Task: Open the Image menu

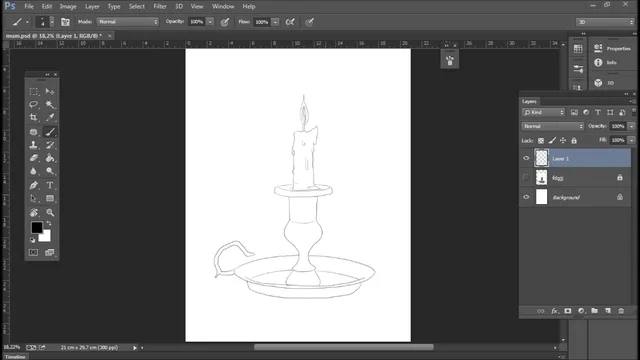Action: [68, 7]
